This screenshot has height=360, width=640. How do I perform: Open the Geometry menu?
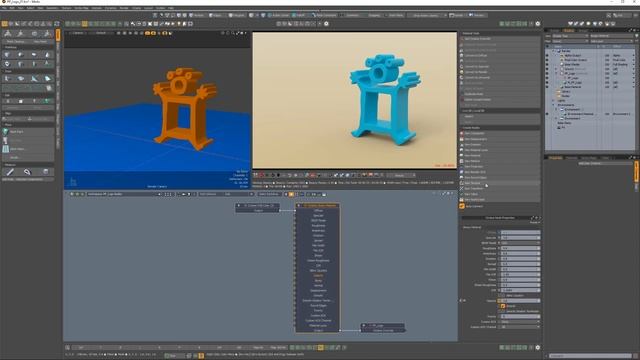52,8
